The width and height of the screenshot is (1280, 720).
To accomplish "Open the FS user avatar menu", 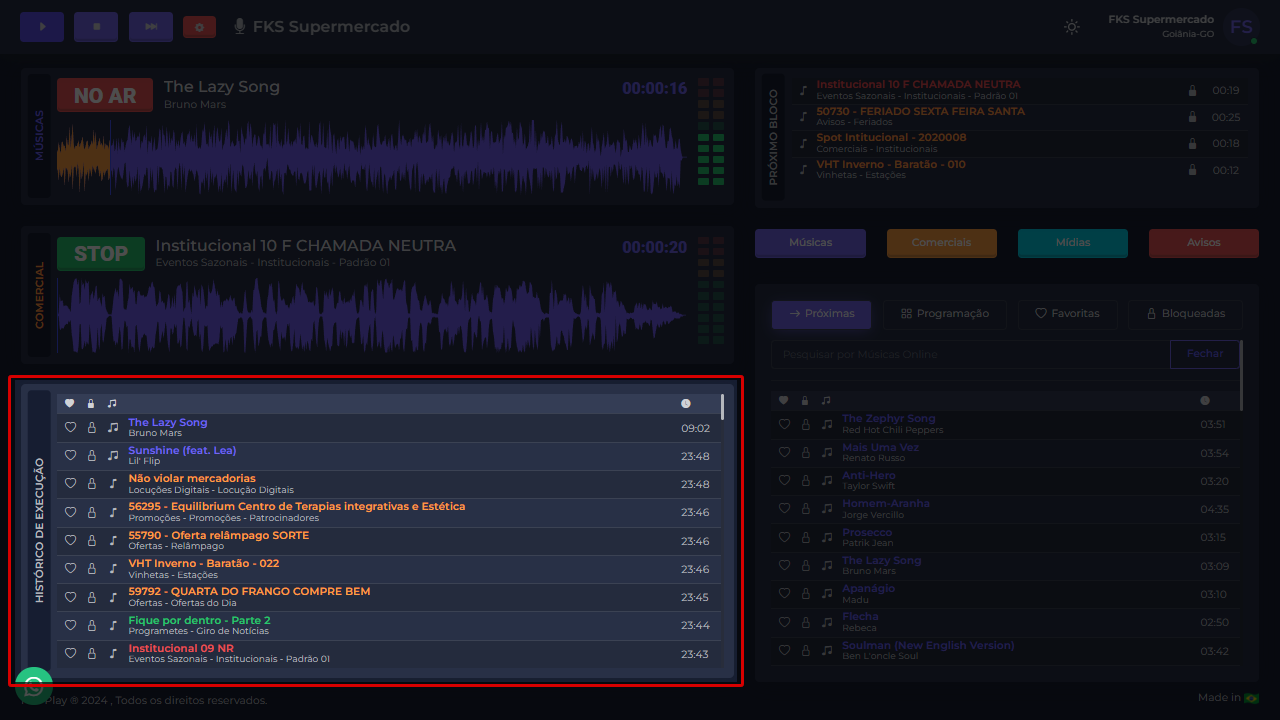I will 1241,27.
